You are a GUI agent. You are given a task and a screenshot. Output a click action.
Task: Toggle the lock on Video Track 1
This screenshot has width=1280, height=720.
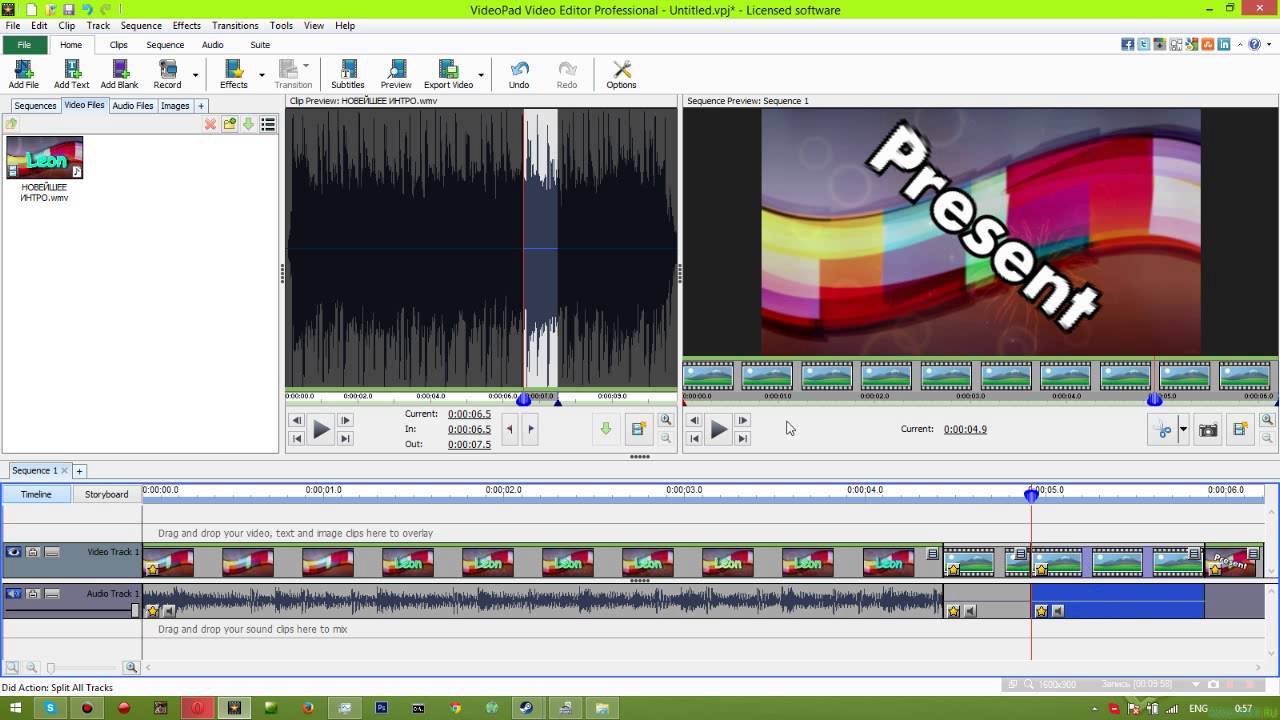[33, 552]
